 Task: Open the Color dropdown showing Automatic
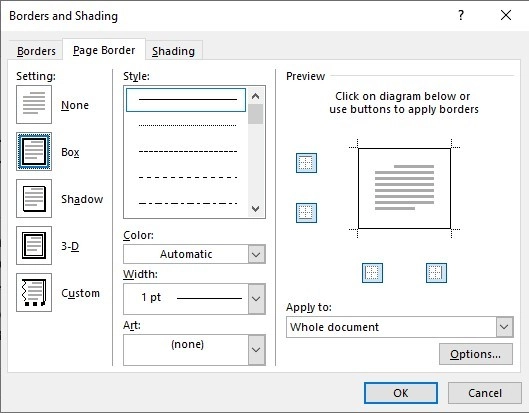[194, 254]
